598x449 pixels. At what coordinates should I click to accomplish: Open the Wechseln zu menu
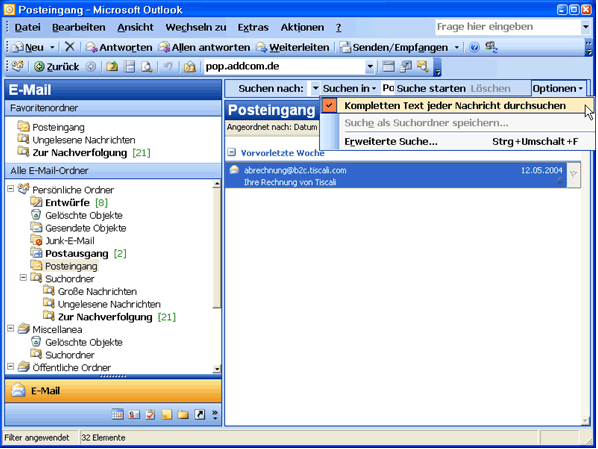click(x=196, y=27)
